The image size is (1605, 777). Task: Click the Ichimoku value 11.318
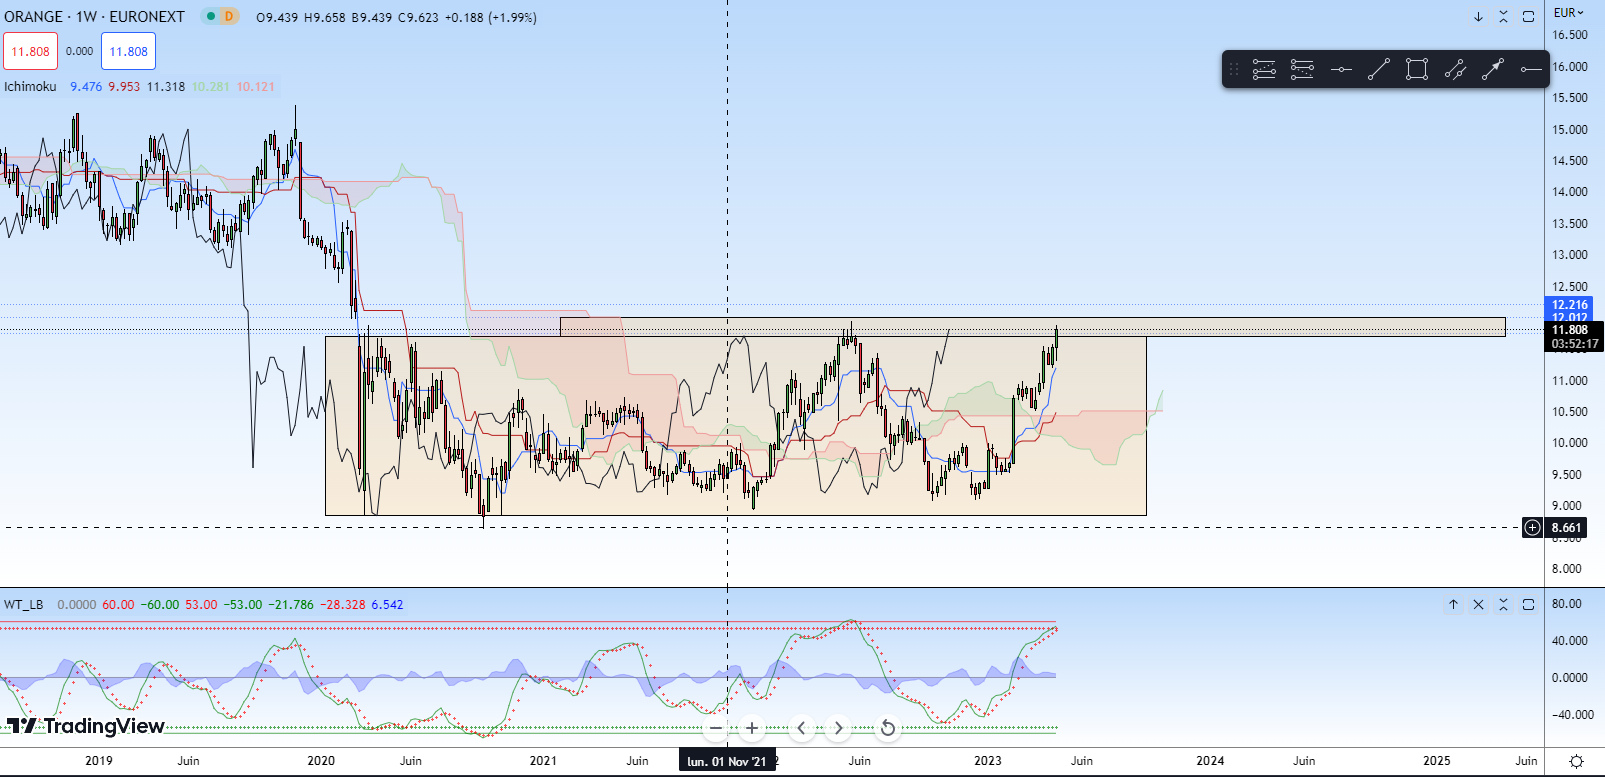click(166, 87)
